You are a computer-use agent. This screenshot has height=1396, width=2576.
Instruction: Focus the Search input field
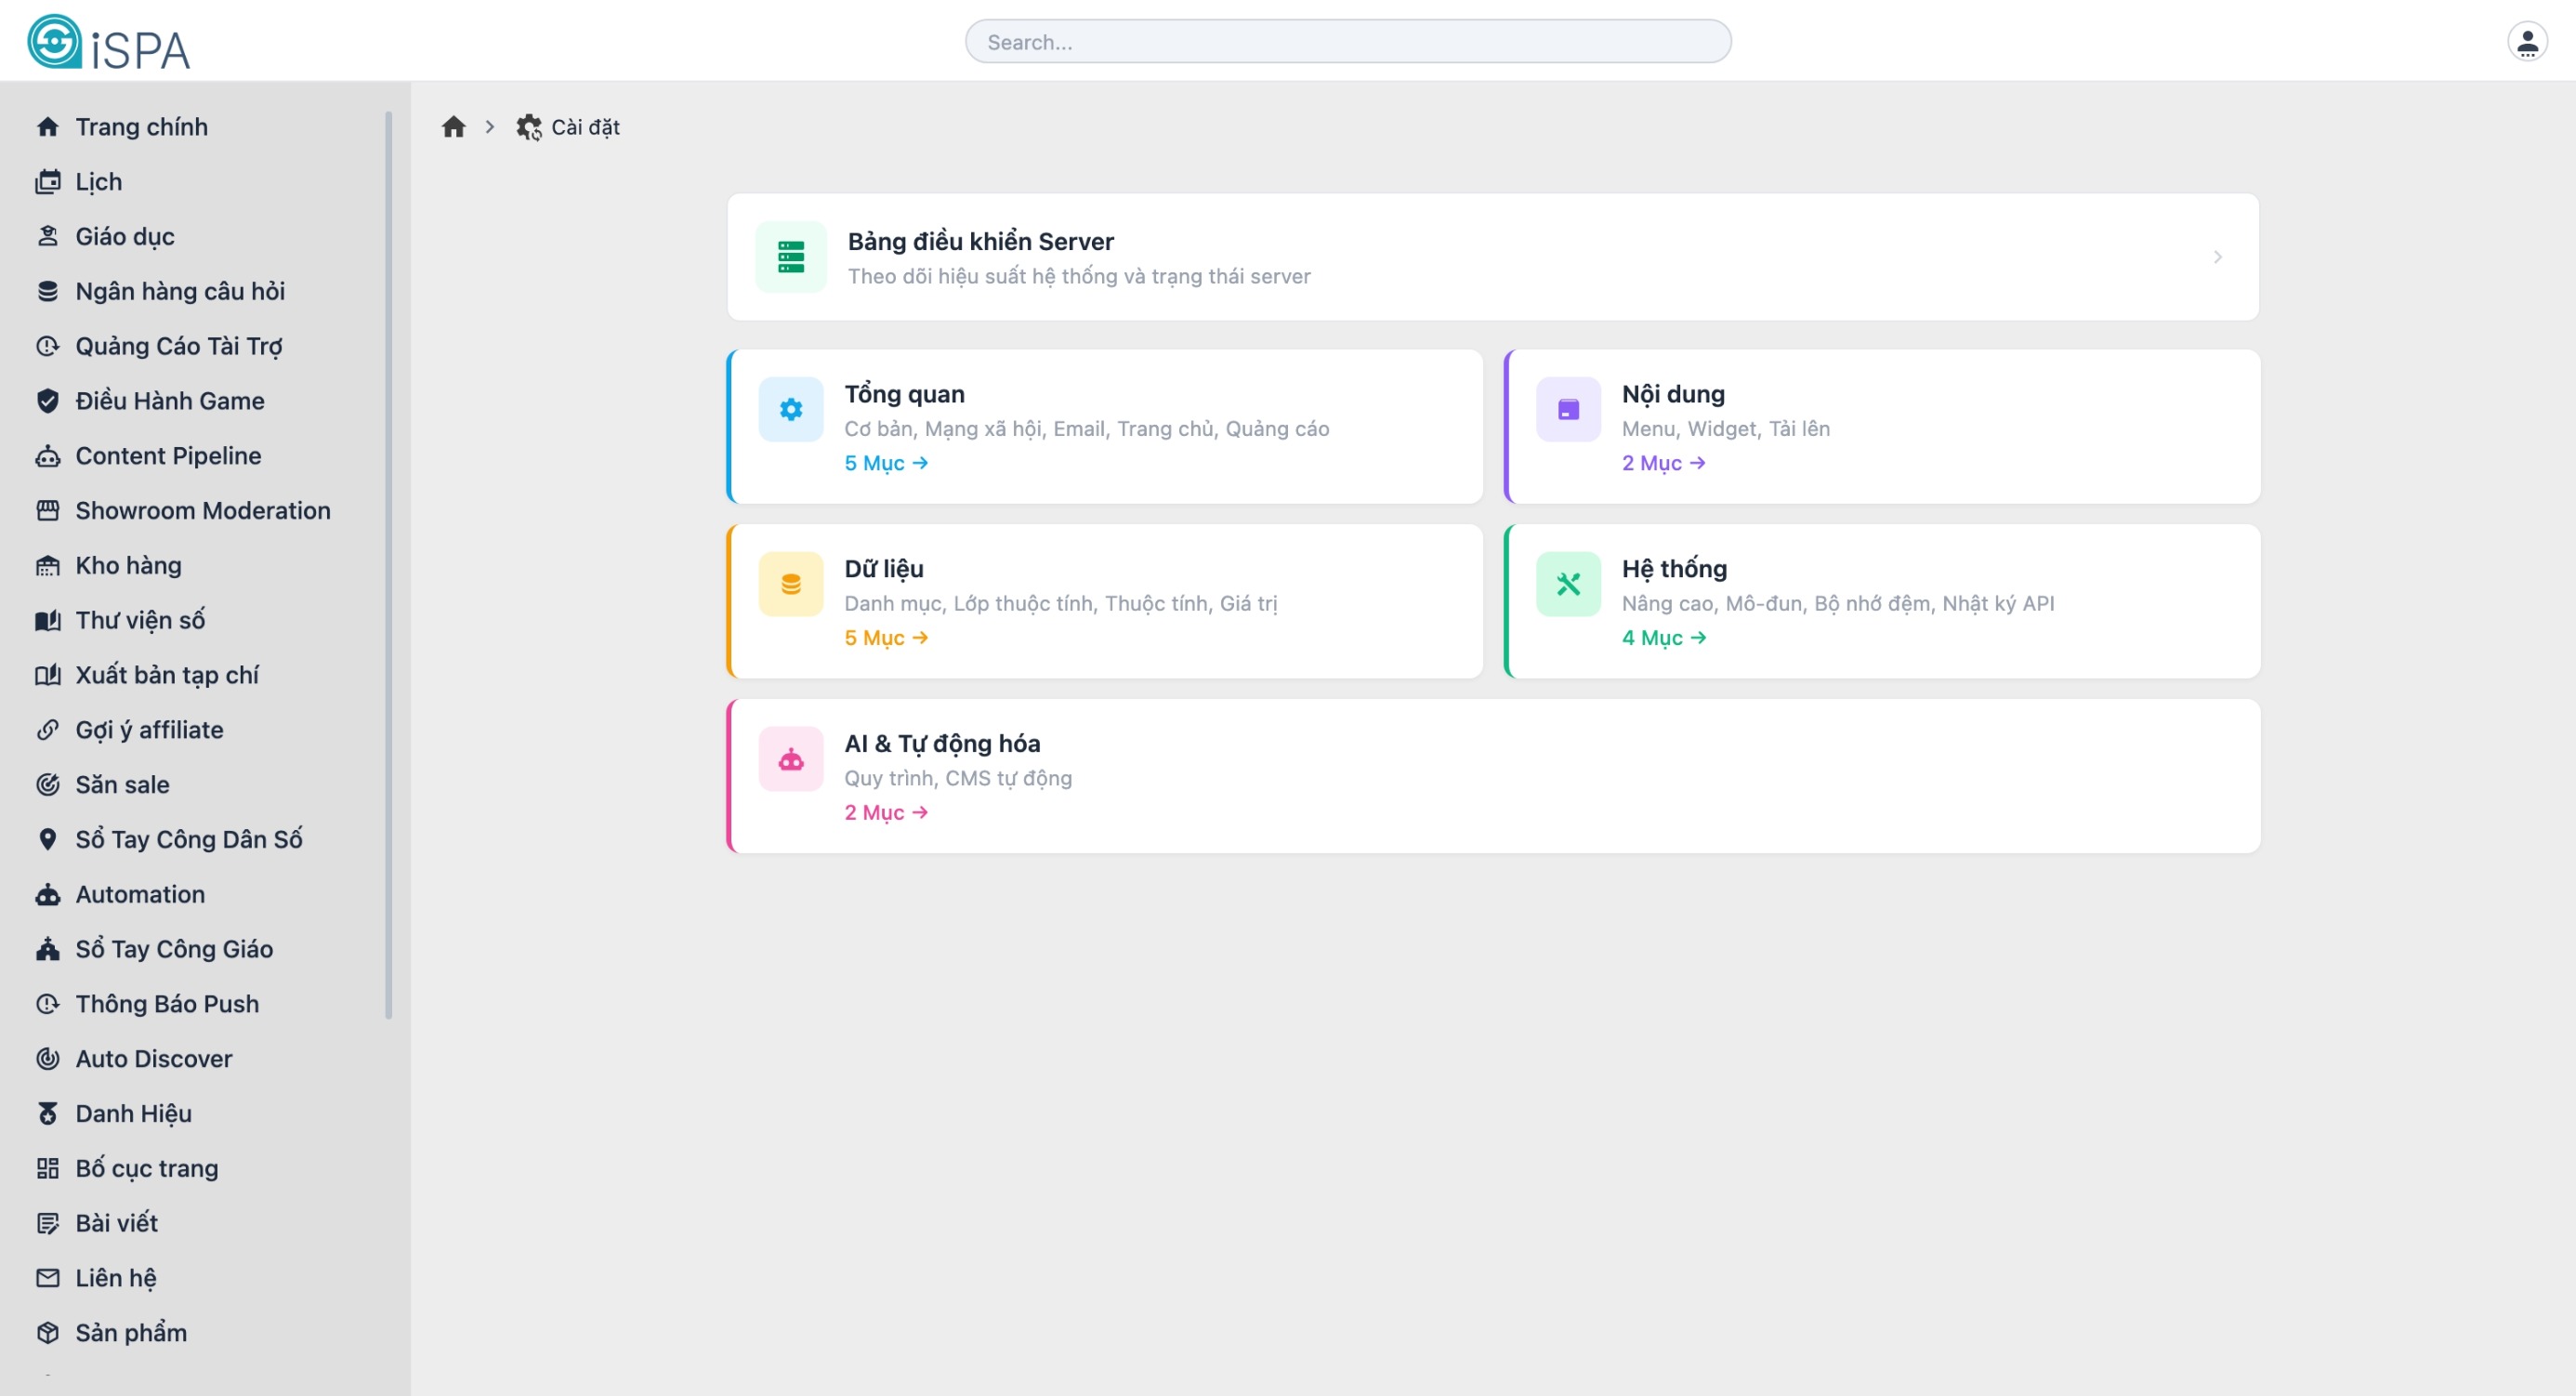pyautogui.click(x=1348, y=42)
